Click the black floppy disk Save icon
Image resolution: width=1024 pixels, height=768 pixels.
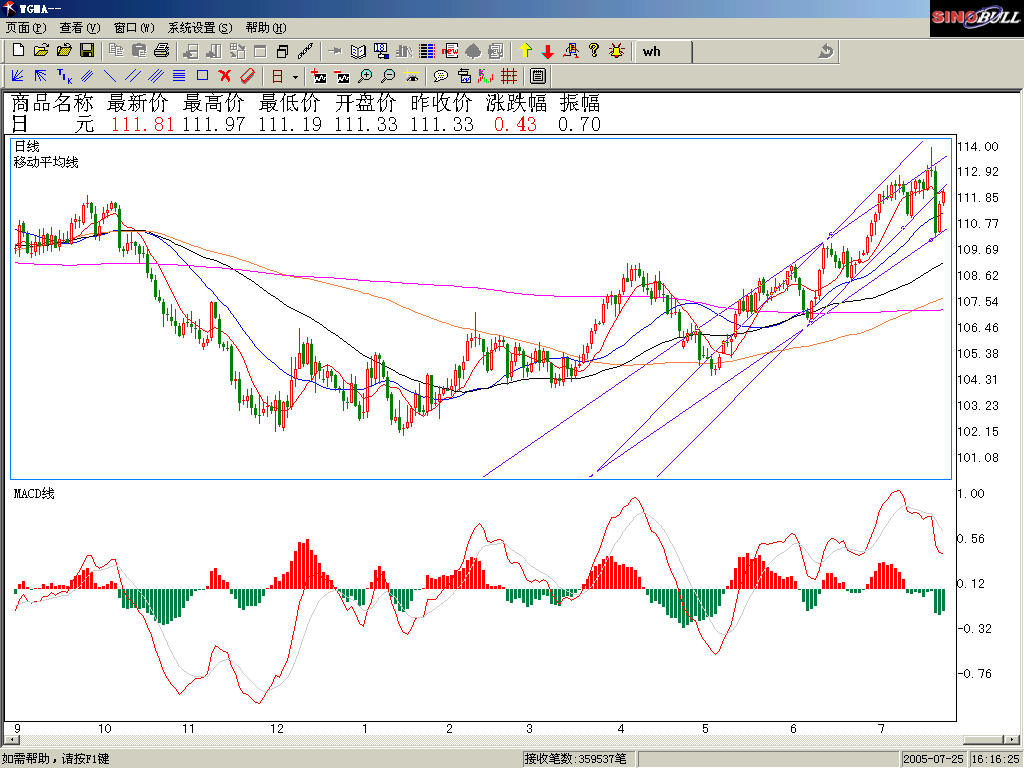(87, 50)
